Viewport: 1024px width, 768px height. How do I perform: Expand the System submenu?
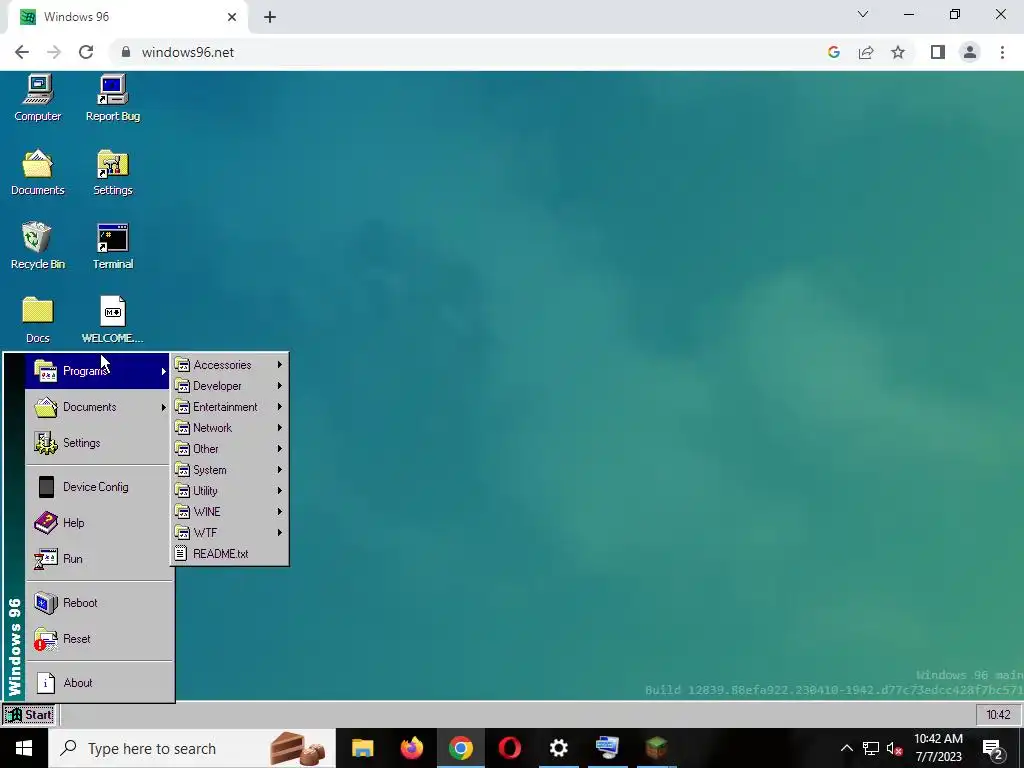pyautogui.click(x=229, y=470)
